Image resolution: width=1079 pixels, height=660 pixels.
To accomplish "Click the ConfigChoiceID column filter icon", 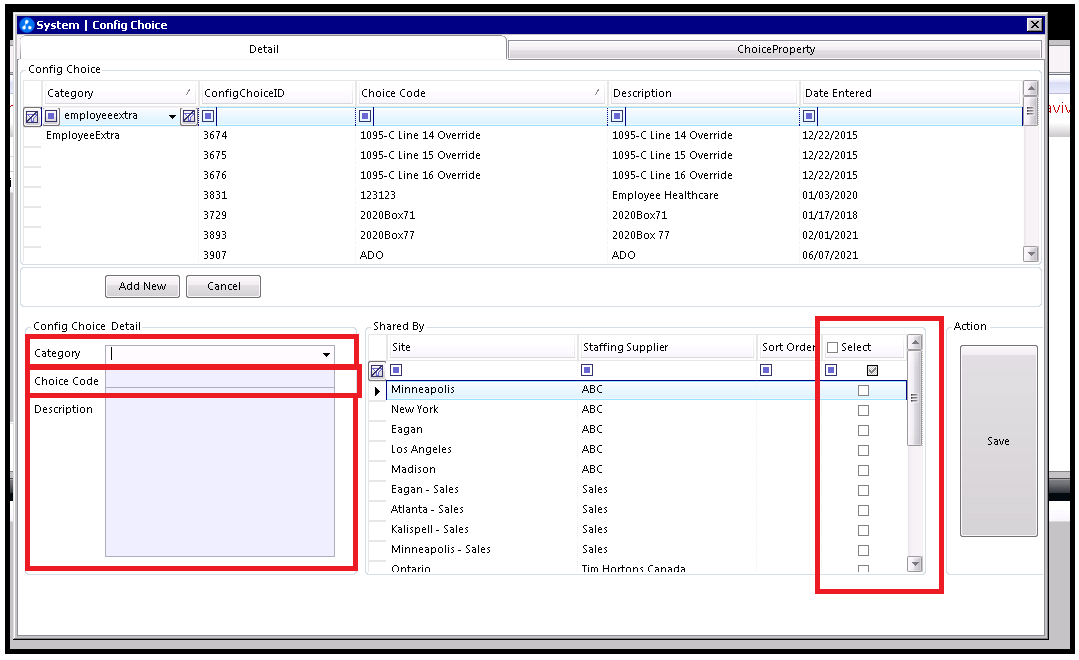I will click(x=209, y=116).
